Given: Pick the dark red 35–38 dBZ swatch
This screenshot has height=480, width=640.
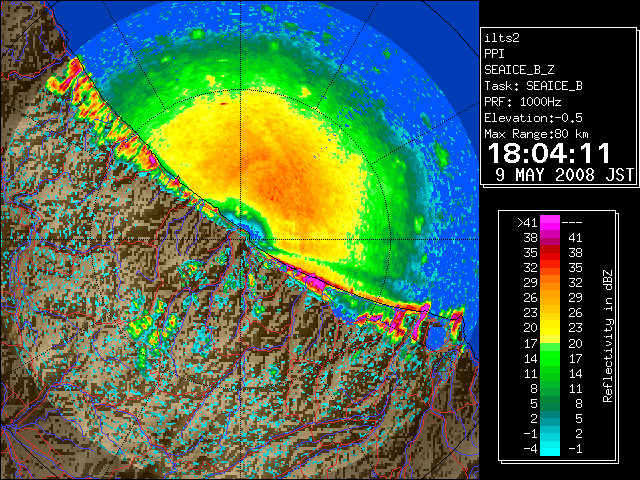Looking at the screenshot, I should tap(550, 253).
